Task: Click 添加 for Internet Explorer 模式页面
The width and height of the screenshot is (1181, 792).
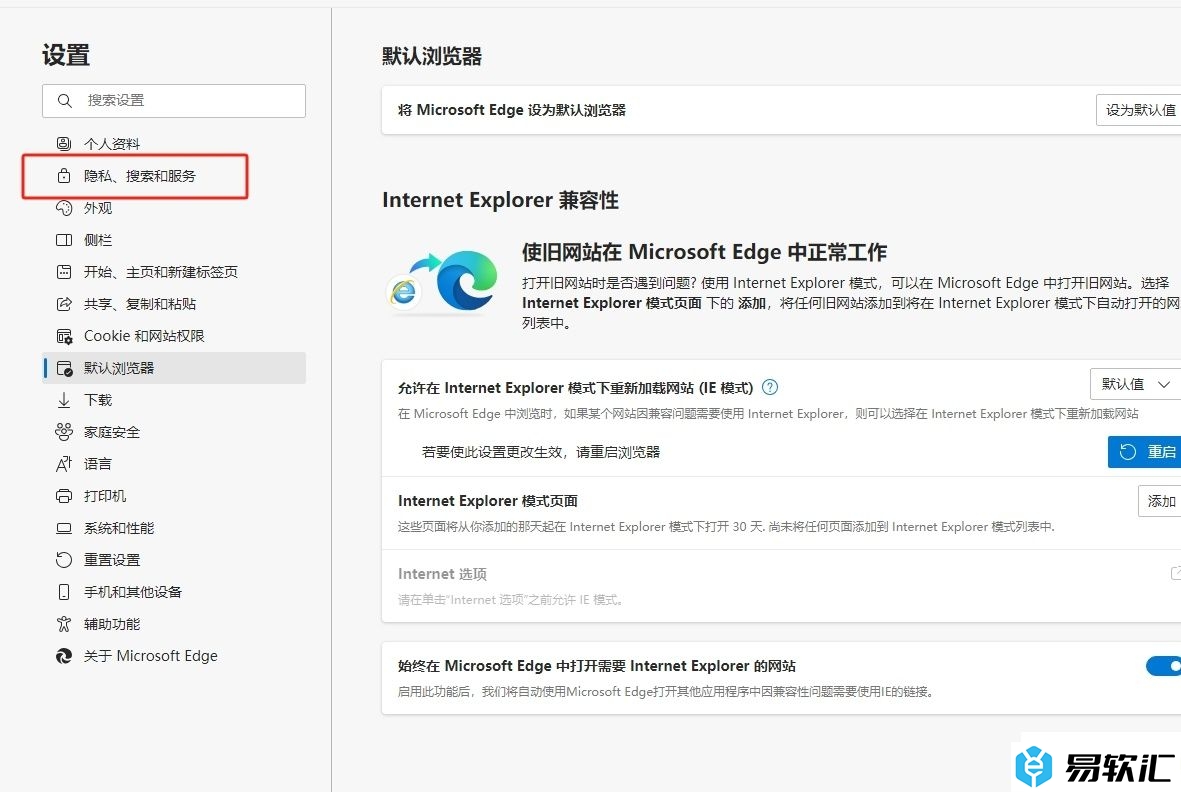Action: (1159, 501)
